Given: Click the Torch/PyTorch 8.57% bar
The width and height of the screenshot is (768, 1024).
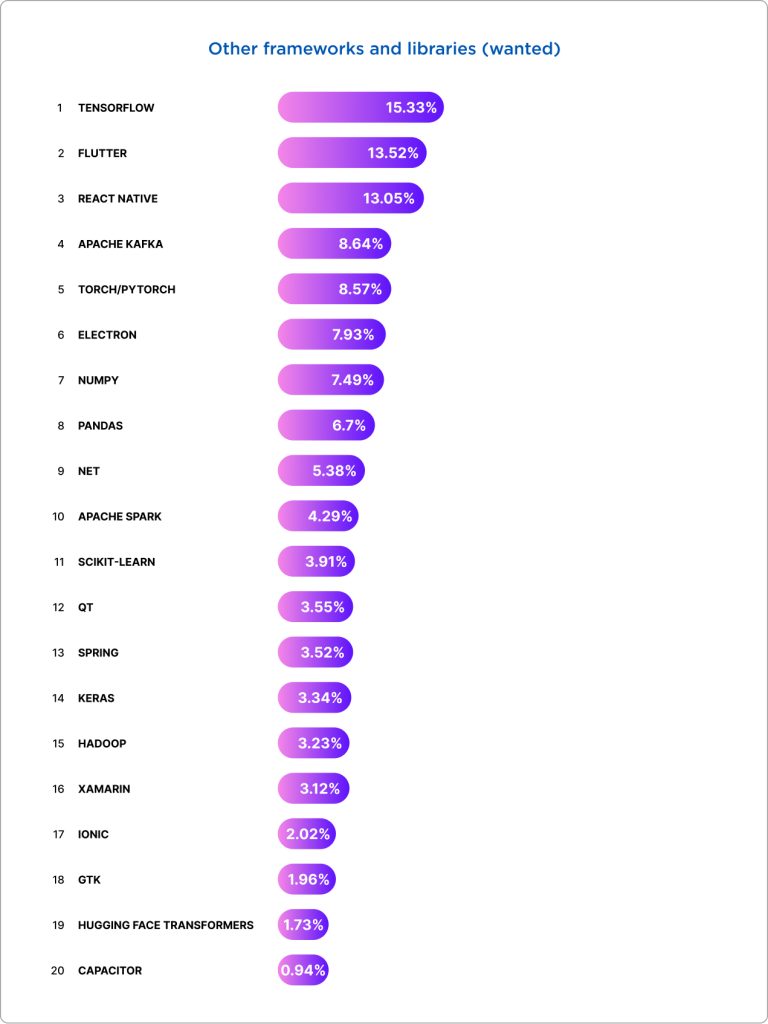Looking at the screenshot, I should coord(334,289).
